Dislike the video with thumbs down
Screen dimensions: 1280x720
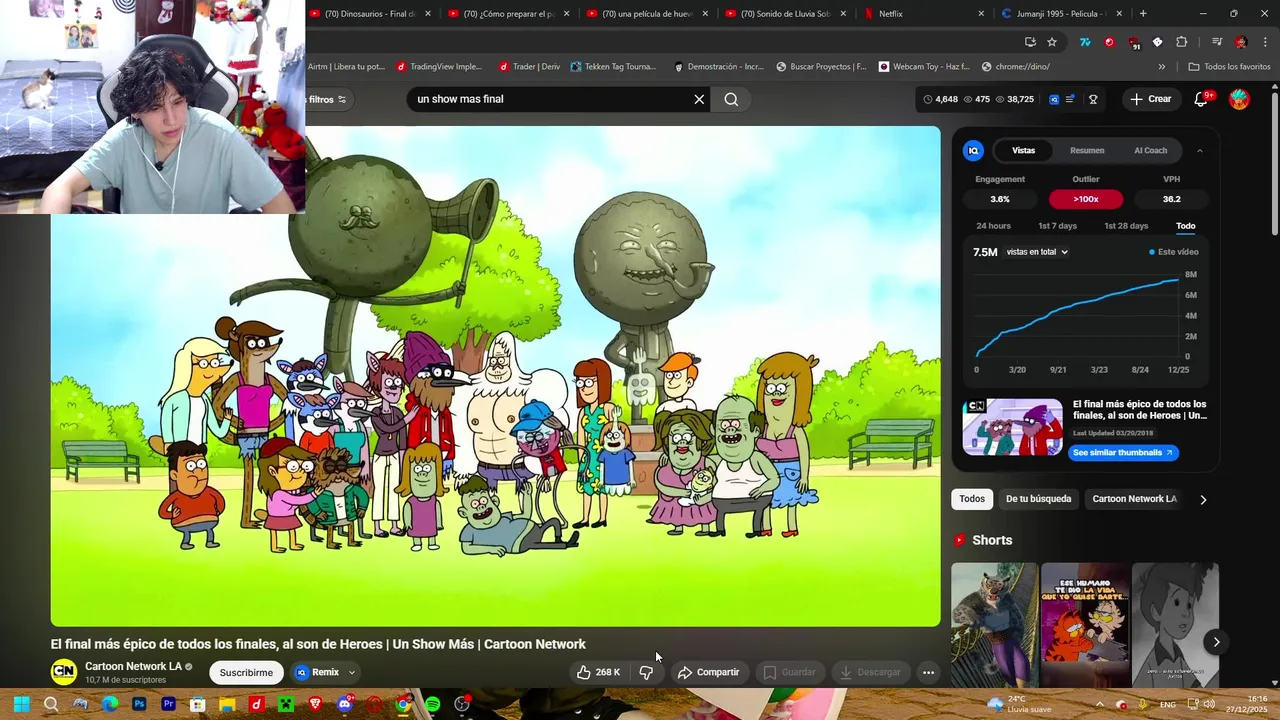646,672
